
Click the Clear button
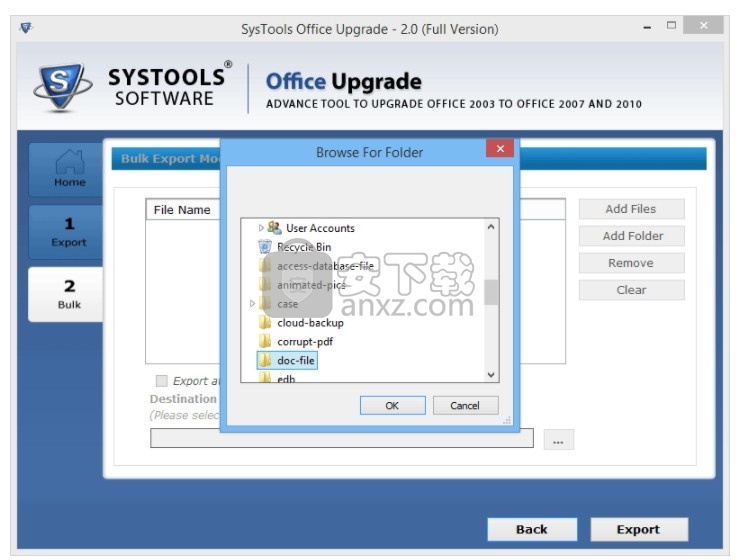[x=631, y=290]
